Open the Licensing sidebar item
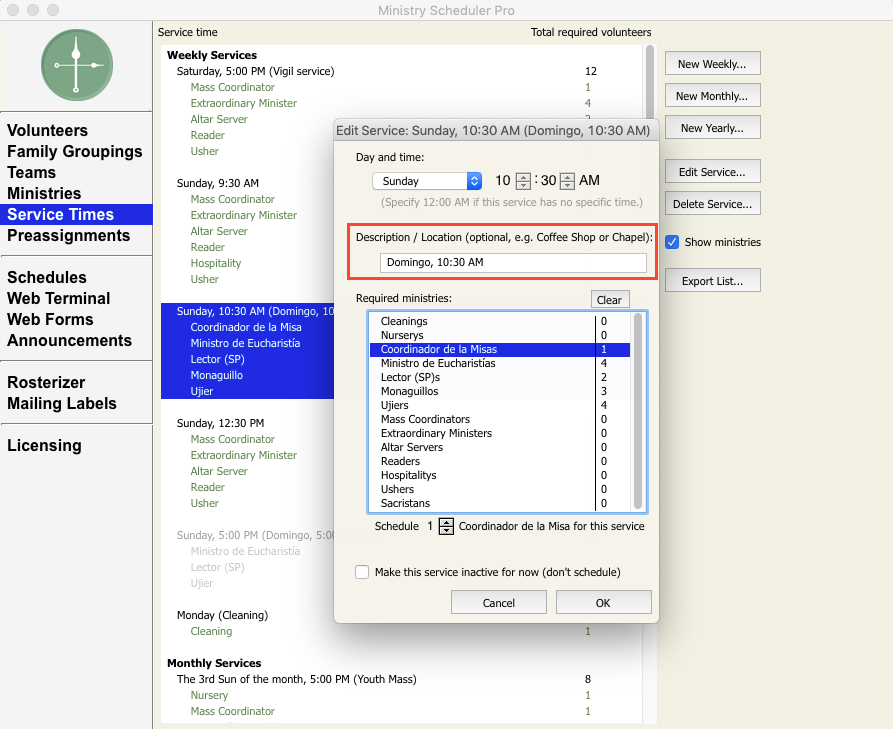 44,446
